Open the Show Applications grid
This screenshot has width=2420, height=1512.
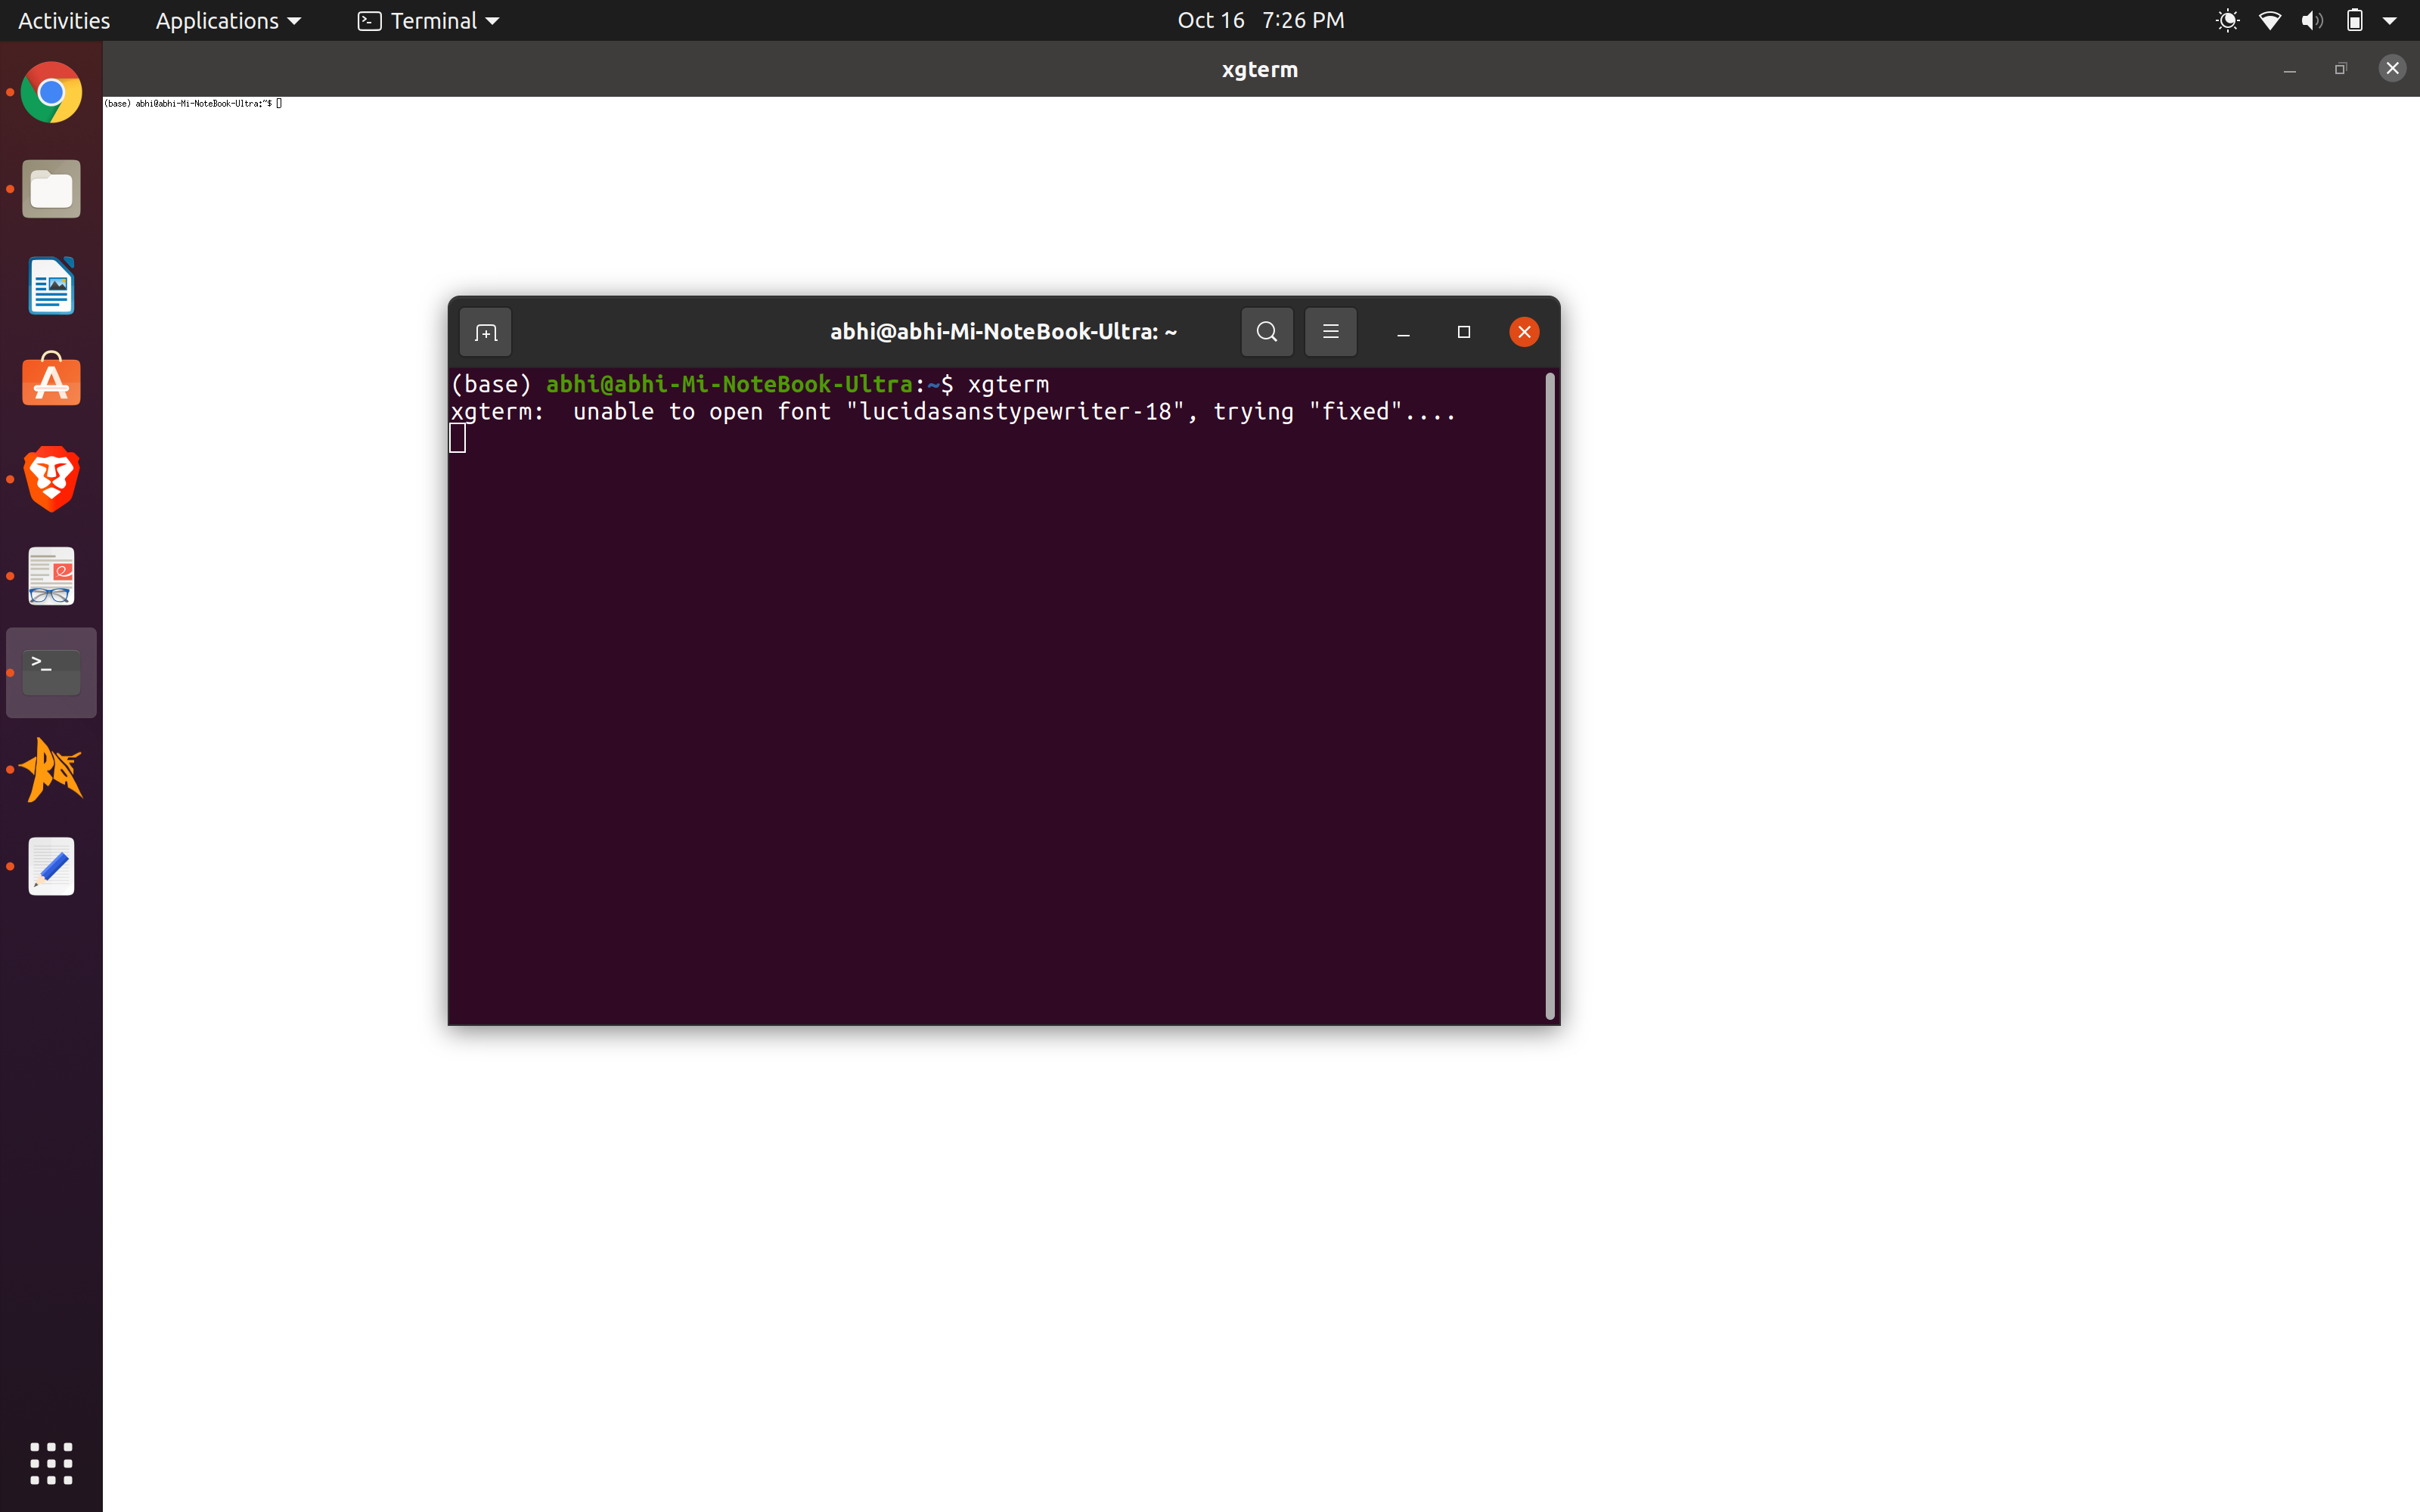pos(50,1463)
